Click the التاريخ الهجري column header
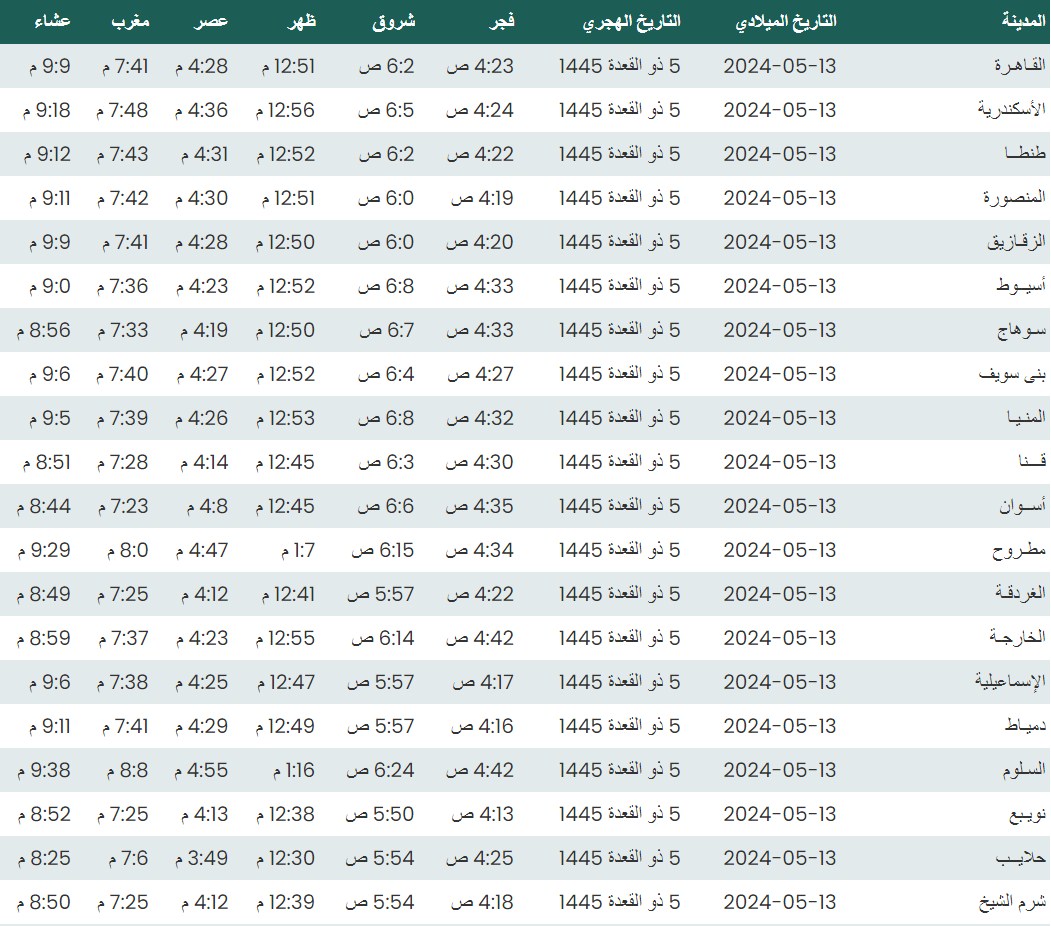This screenshot has width=1051, height=926. (x=631, y=21)
